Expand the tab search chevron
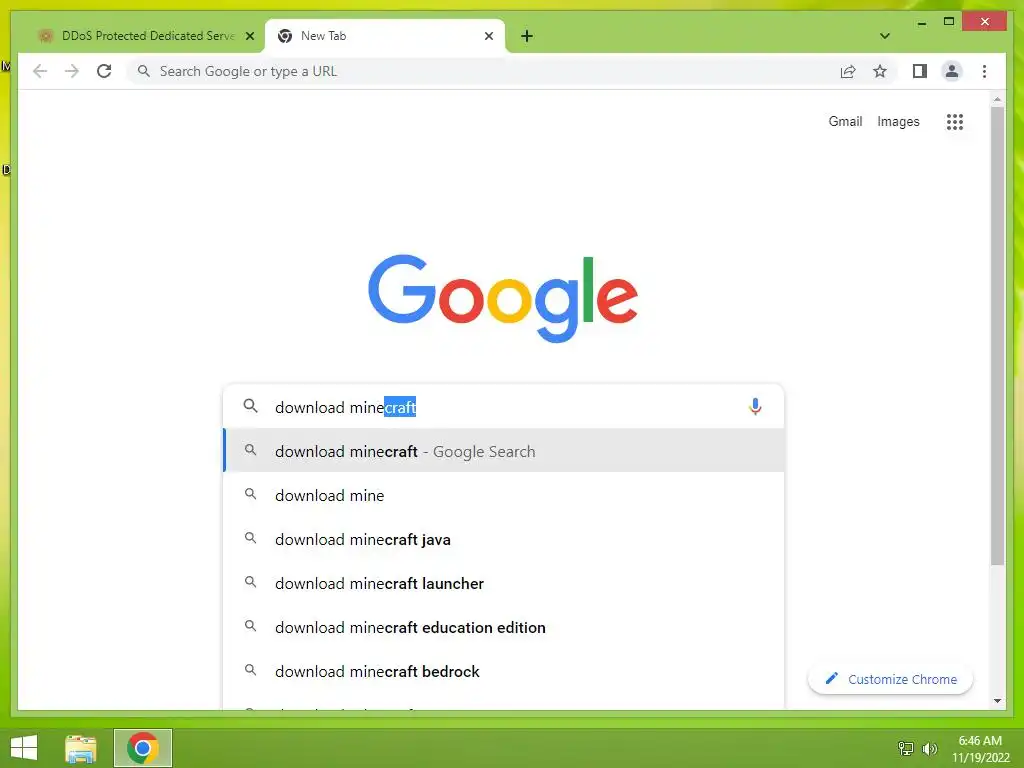 [x=884, y=36]
